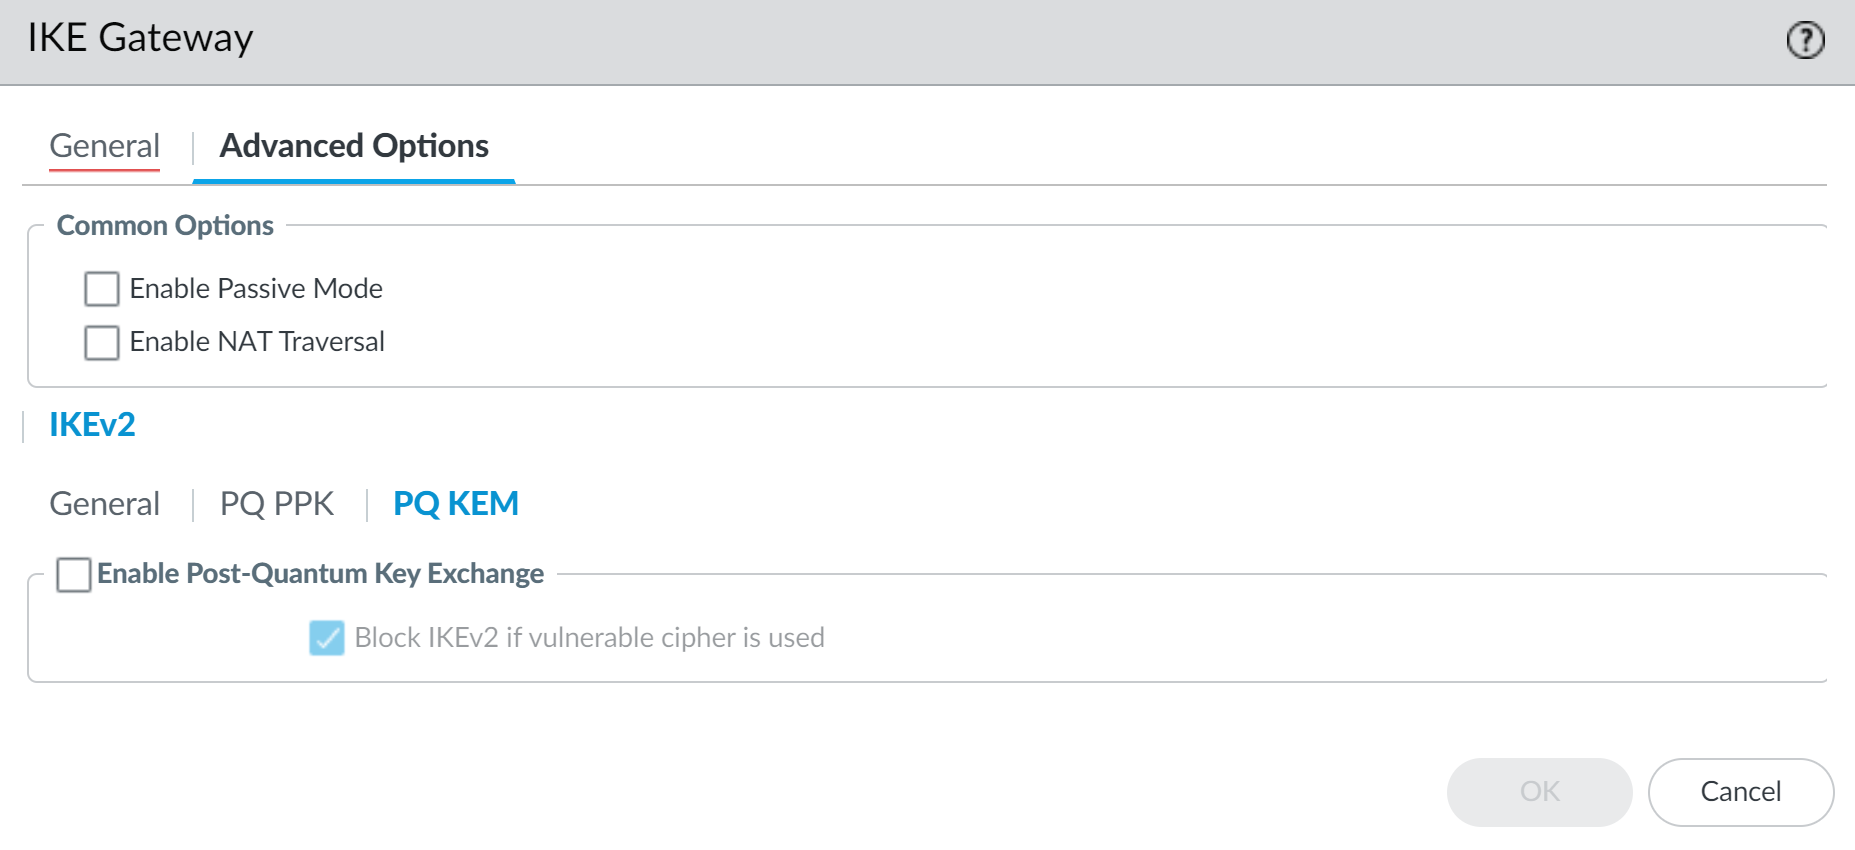Switch to the IKEv2 General sub-tab
The height and width of the screenshot is (850, 1855).
click(104, 504)
